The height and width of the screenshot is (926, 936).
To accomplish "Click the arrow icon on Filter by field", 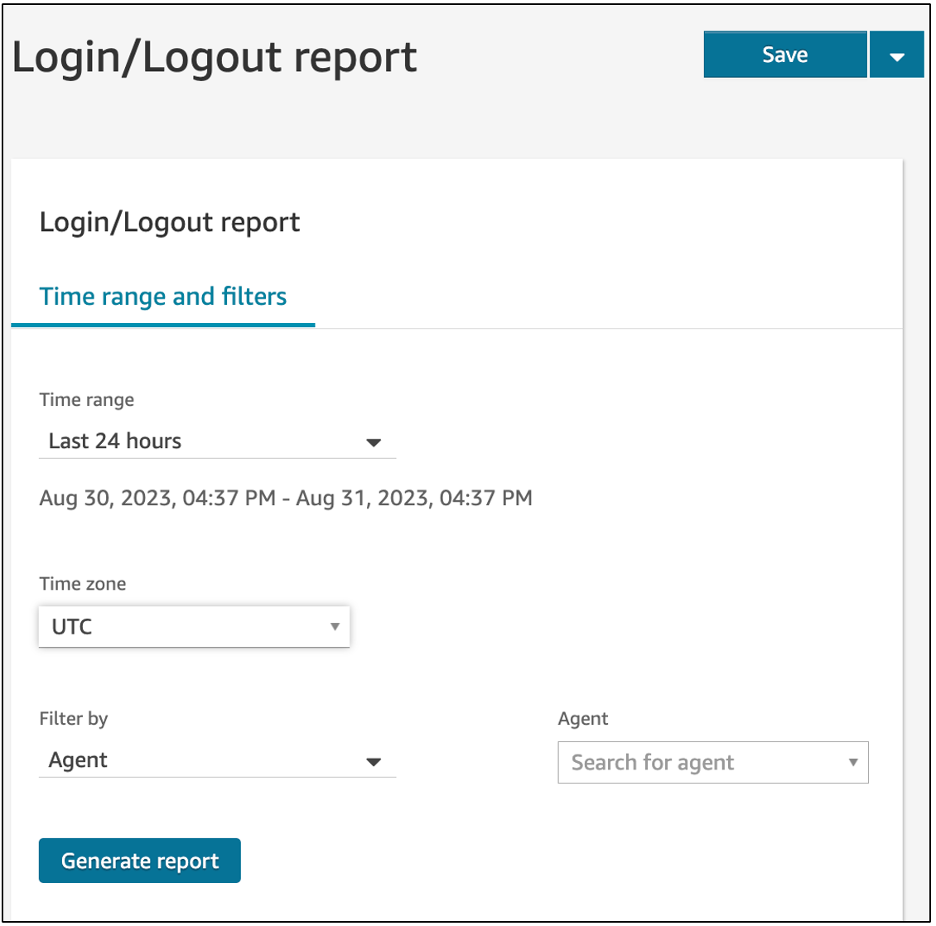I will (374, 761).
